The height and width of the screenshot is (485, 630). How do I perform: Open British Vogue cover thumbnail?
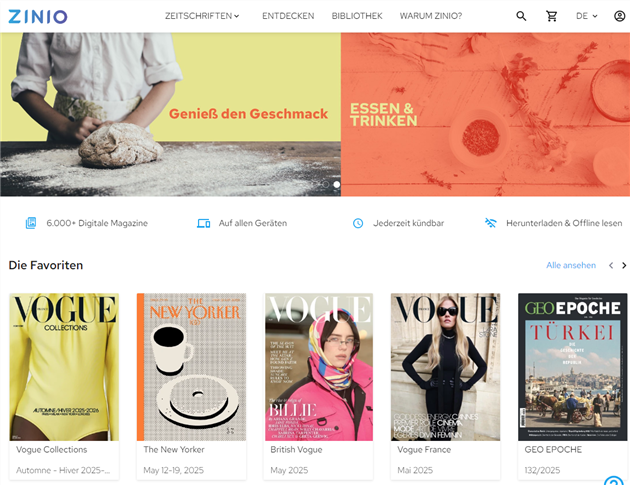[319, 367]
